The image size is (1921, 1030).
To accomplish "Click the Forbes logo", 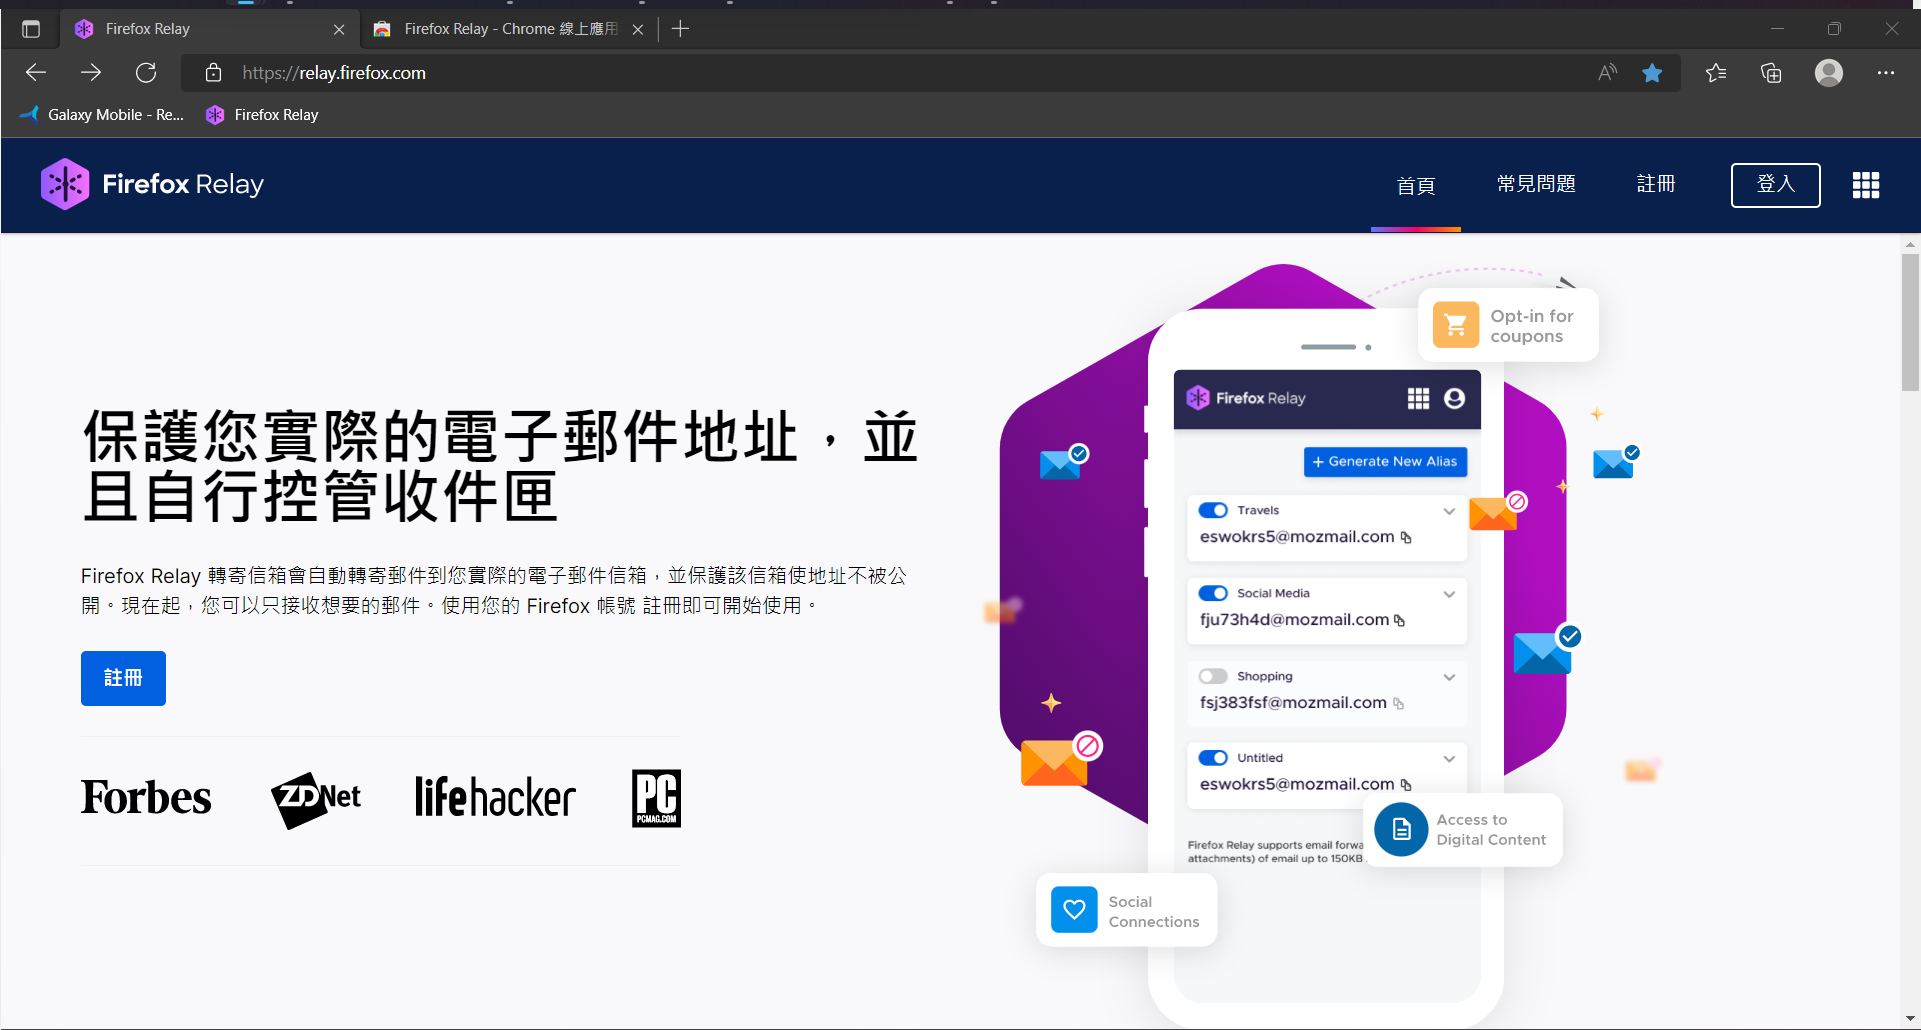I will (146, 798).
